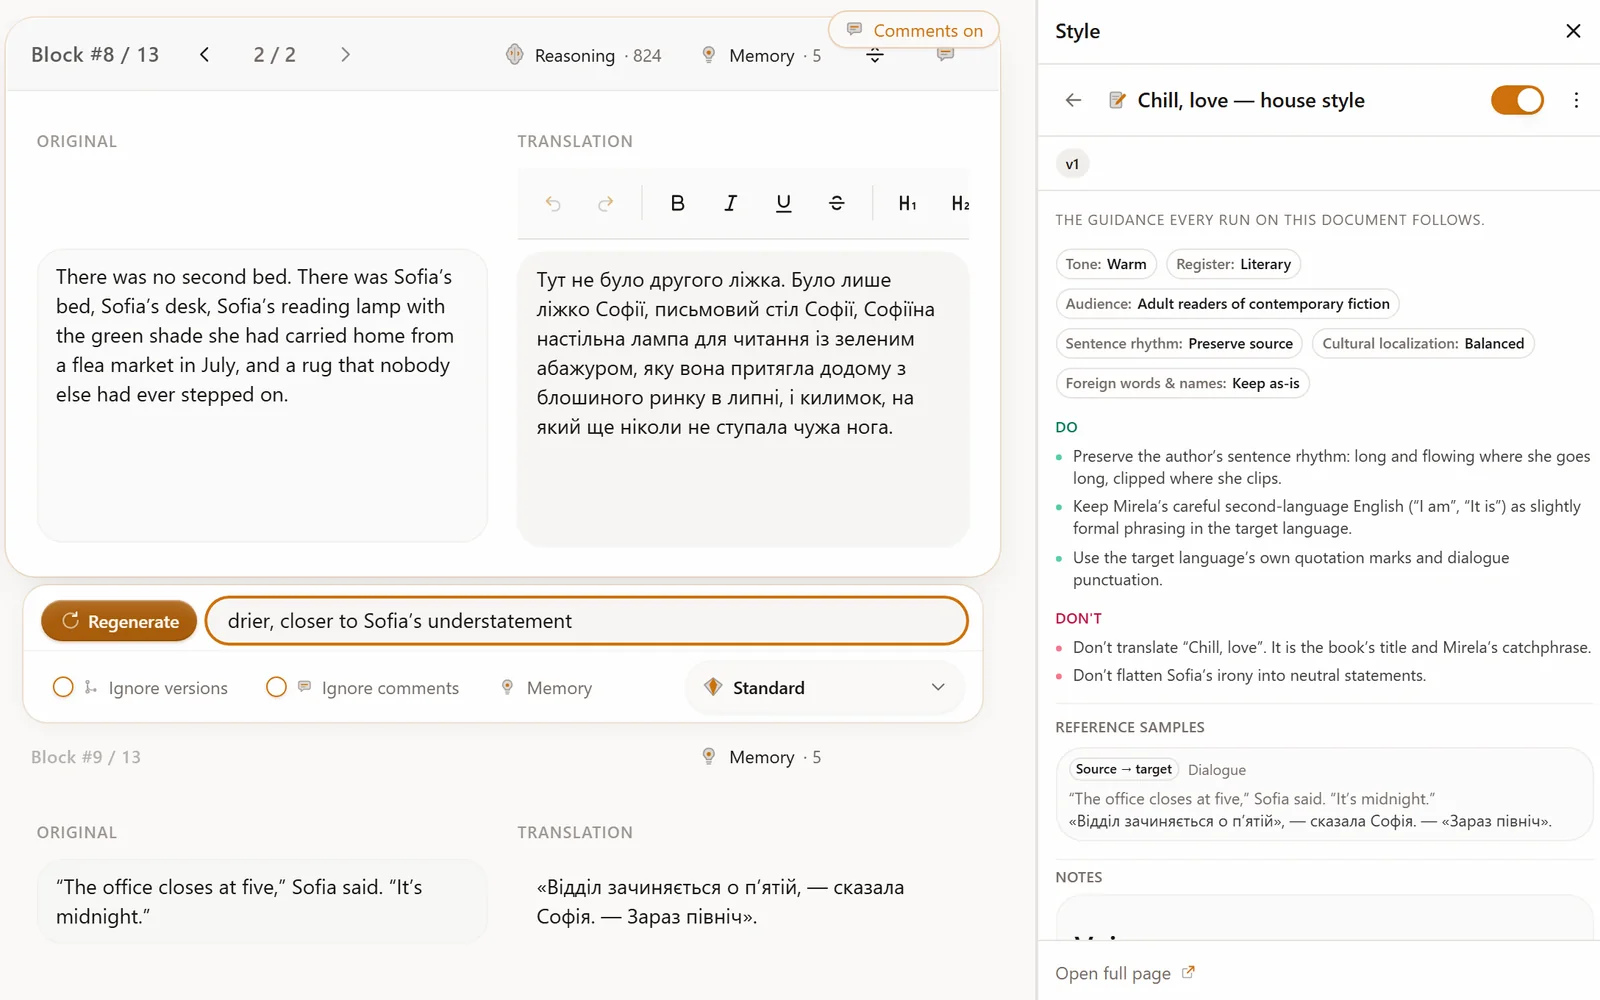Open Memory for Block #8
Image resolution: width=1600 pixels, height=1000 pixels.
(x=760, y=56)
